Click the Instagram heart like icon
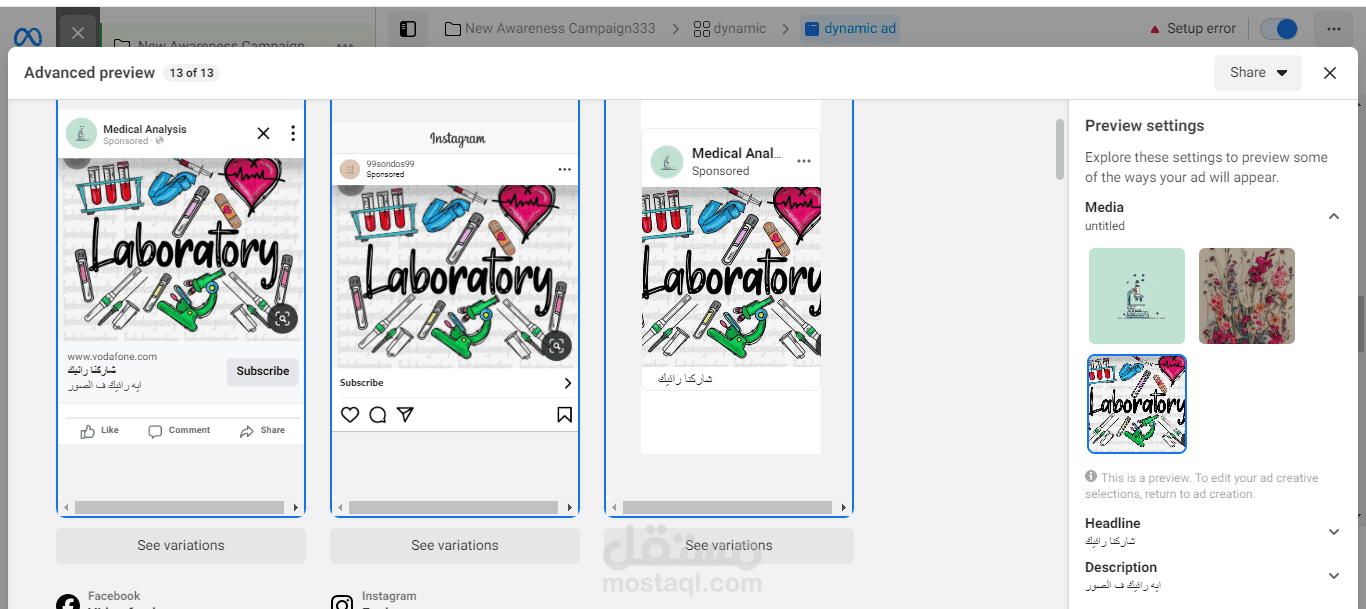Image resolution: width=1366 pixels, height=609 pixels. point(350,414)
